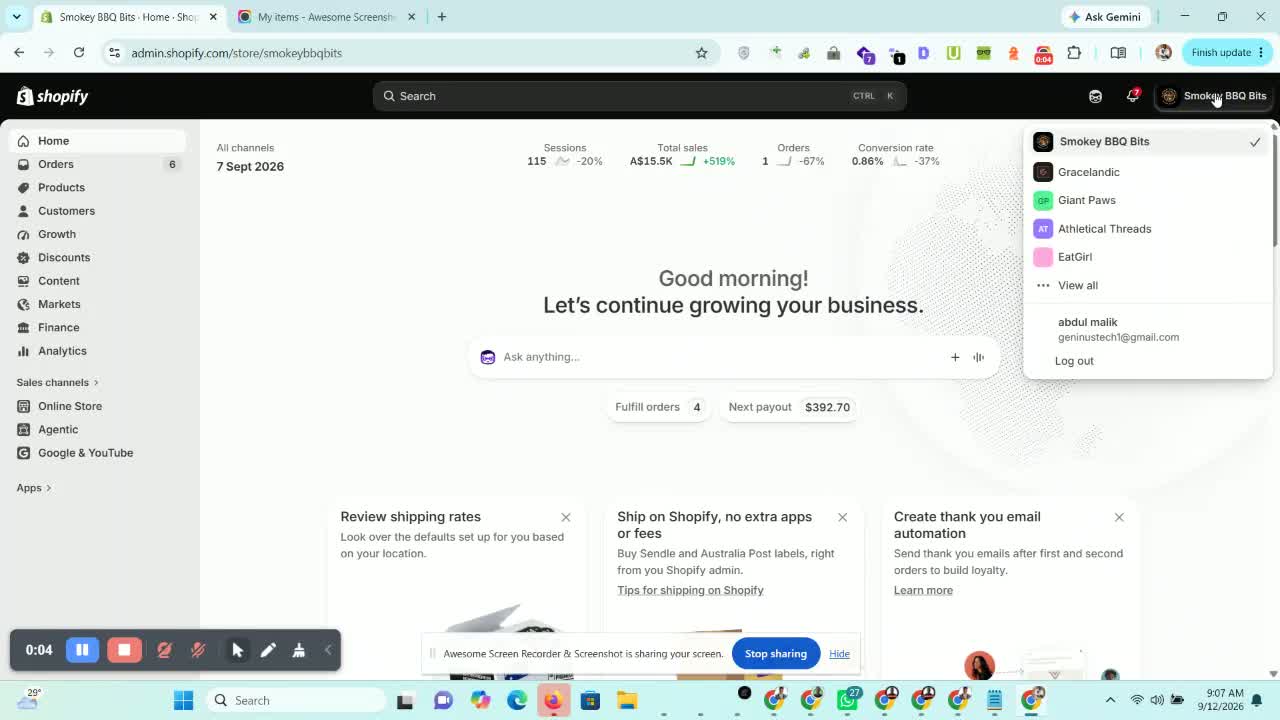Open File Explorer from the taskbar
This screenshot has width=1280, height=720.
click(x=627, y=700)
